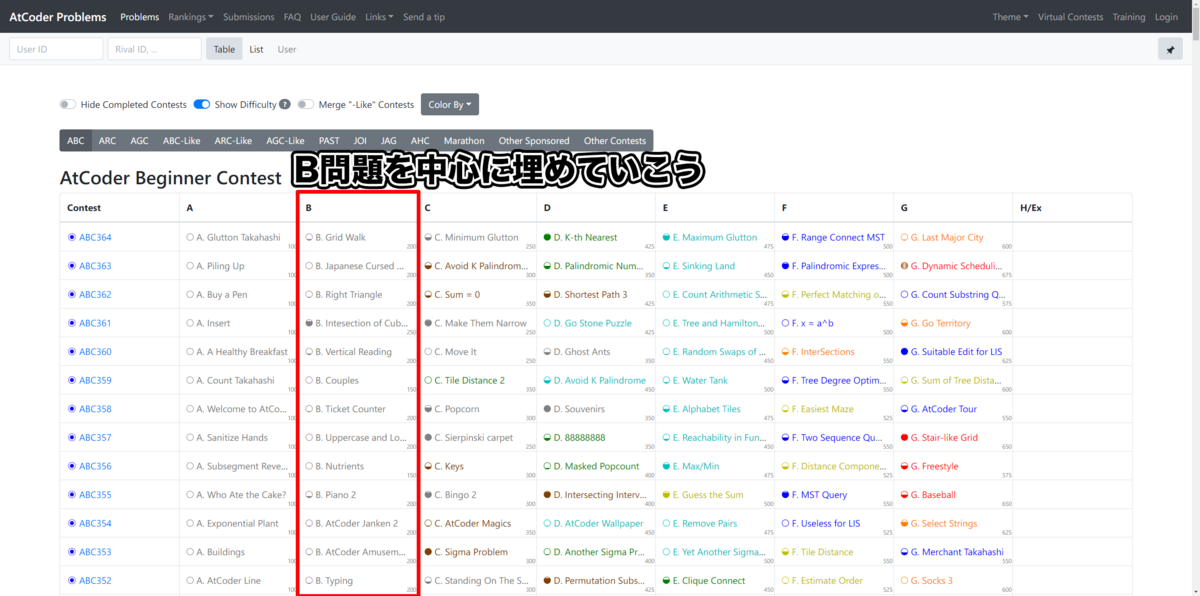The width and height of the screenshot is (1200, 596).
Task: Click the difficulty circle next to Dynamic Scheduling
Action: (x=904, y=266)
